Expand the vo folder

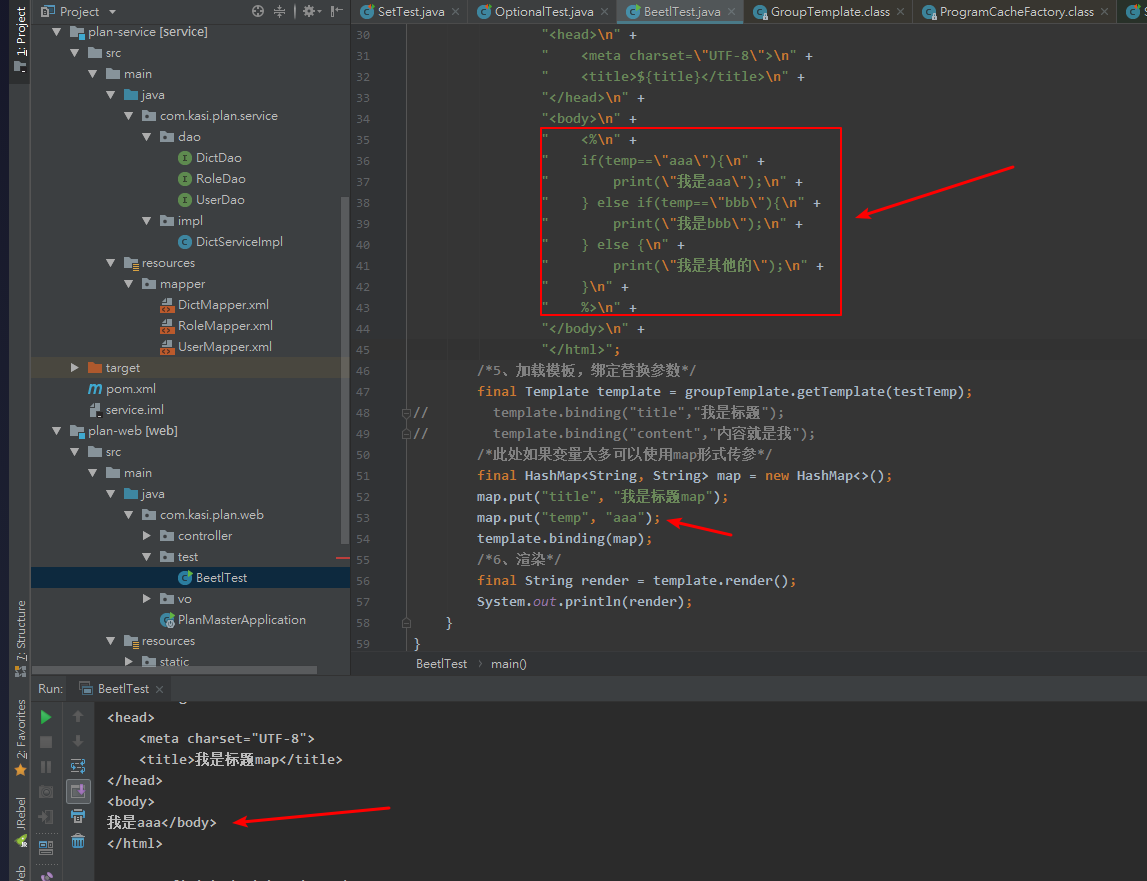pyautogui.click(x=146, y=599)
